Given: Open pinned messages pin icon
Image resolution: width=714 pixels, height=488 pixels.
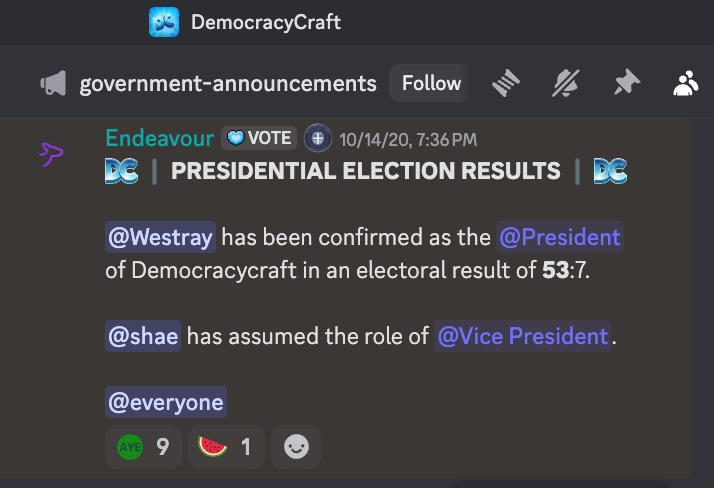Looking at the screenshot, I should [627, 82].
